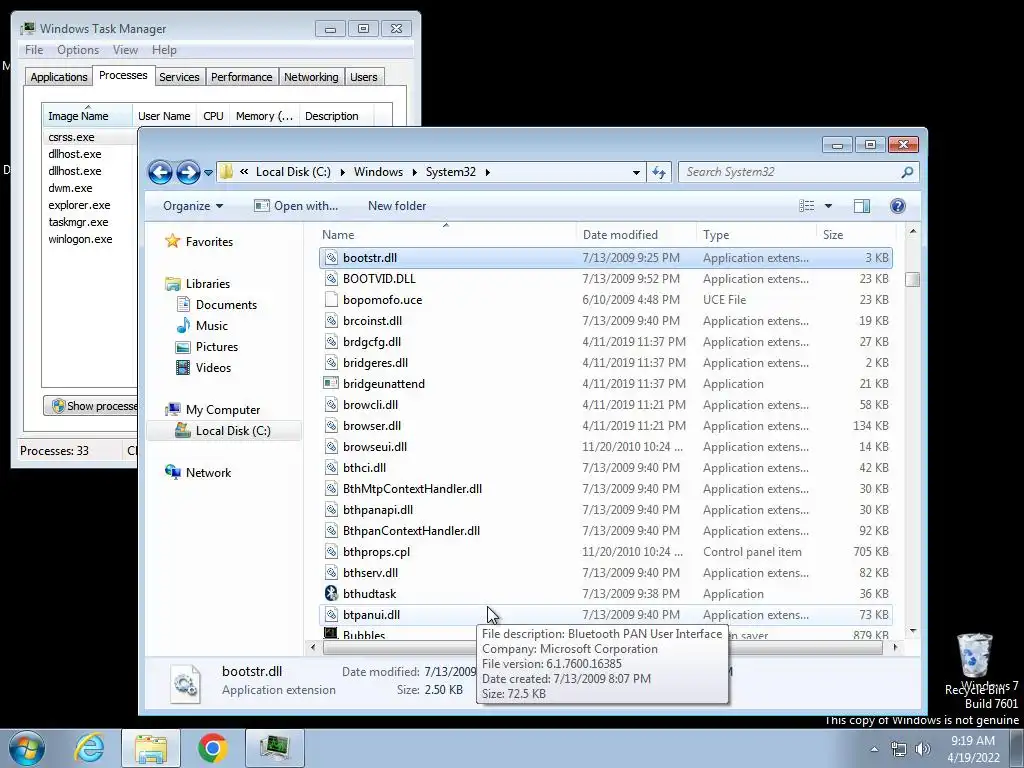Click Windows breadcrumb in address bar
The width and height of the screenshot is (1024, 768).
point(378,172)
